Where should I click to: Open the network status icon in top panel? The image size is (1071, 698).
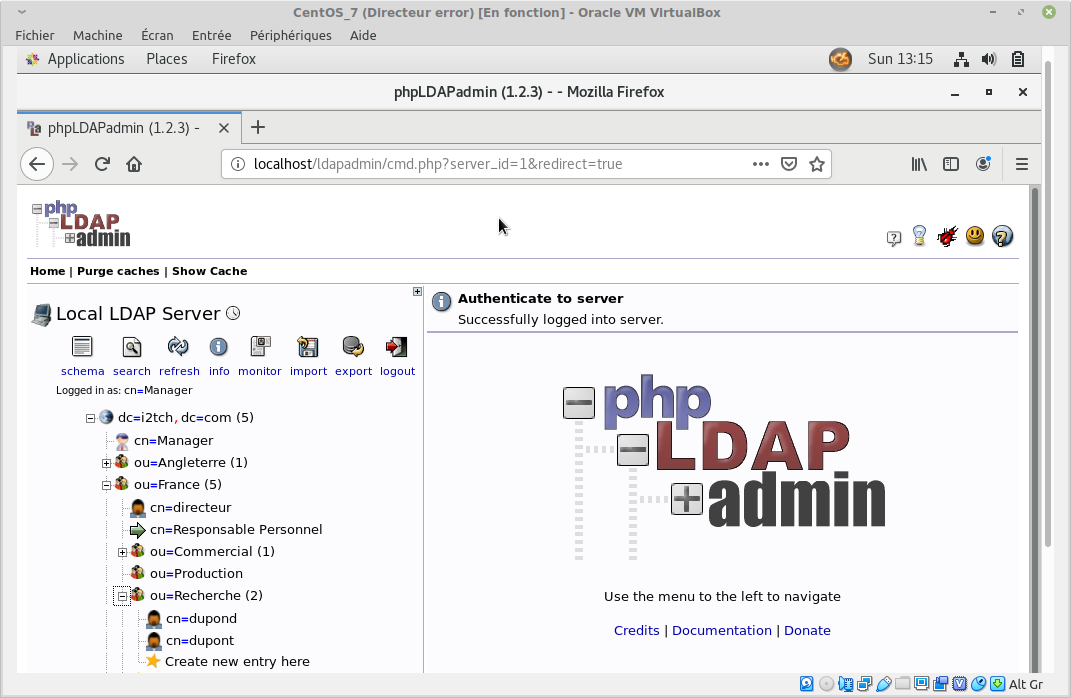pyautogui.click(x=961, y=59)
